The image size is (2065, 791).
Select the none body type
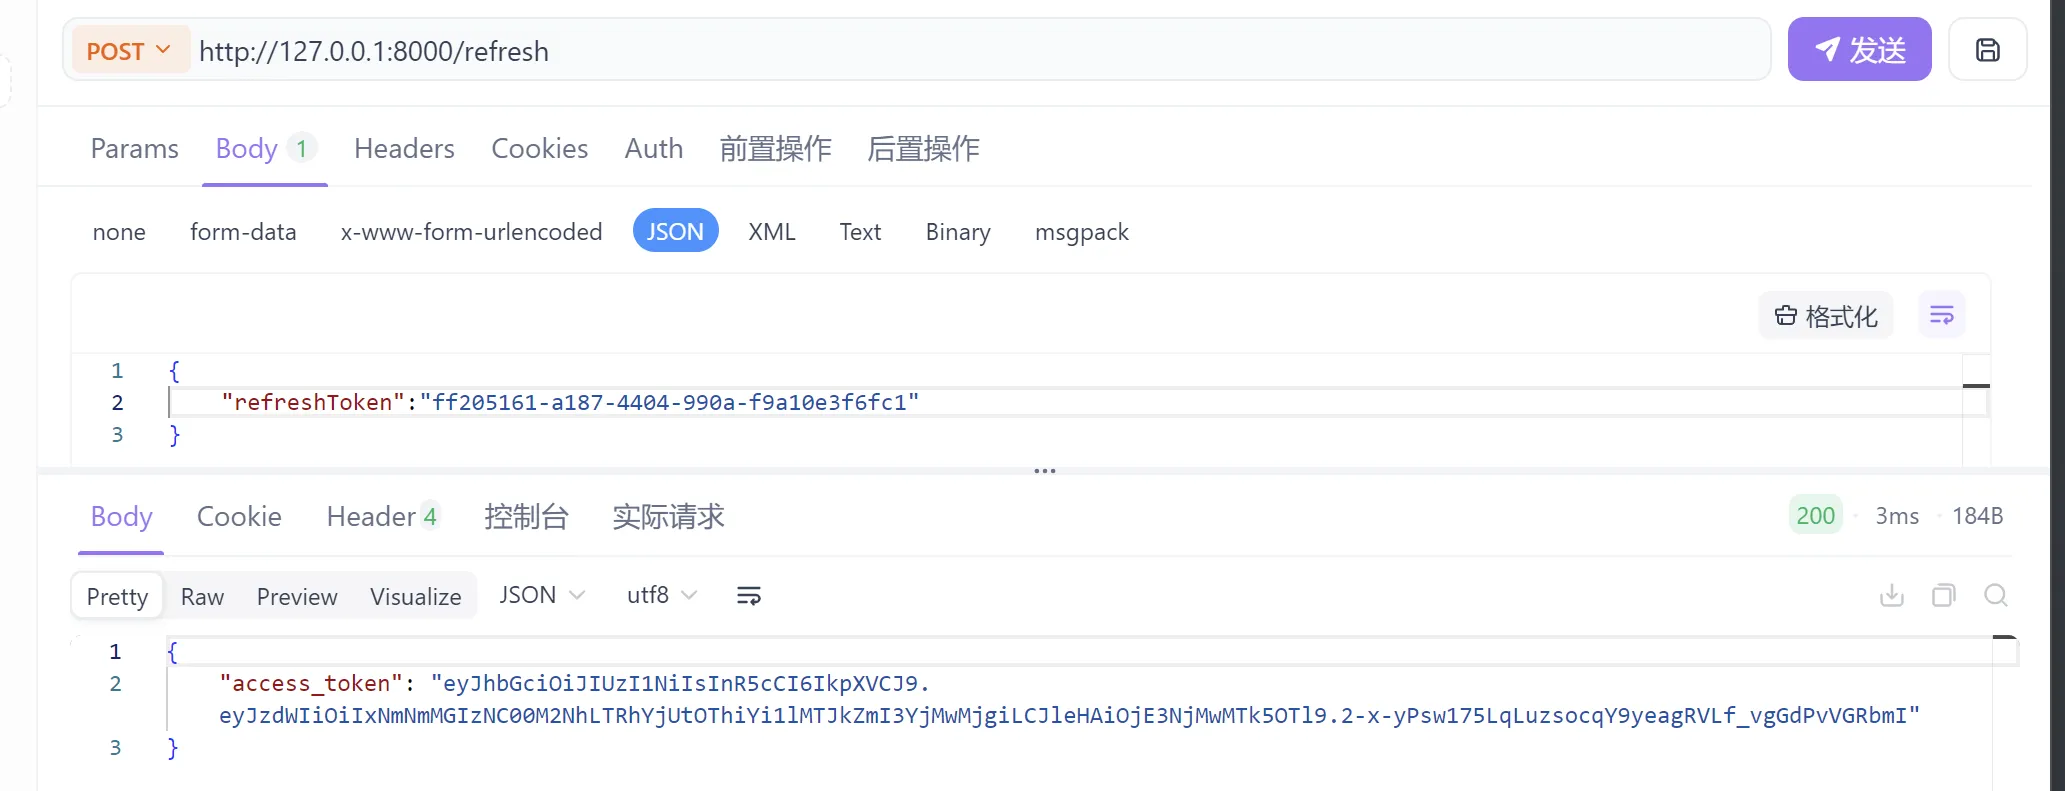click(119, 232)
